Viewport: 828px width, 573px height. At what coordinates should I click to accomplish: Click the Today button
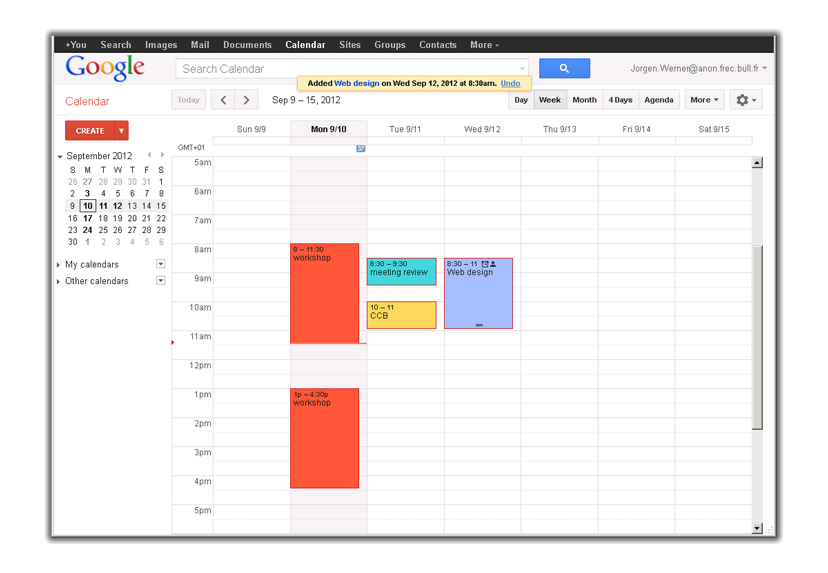(189, 100)
